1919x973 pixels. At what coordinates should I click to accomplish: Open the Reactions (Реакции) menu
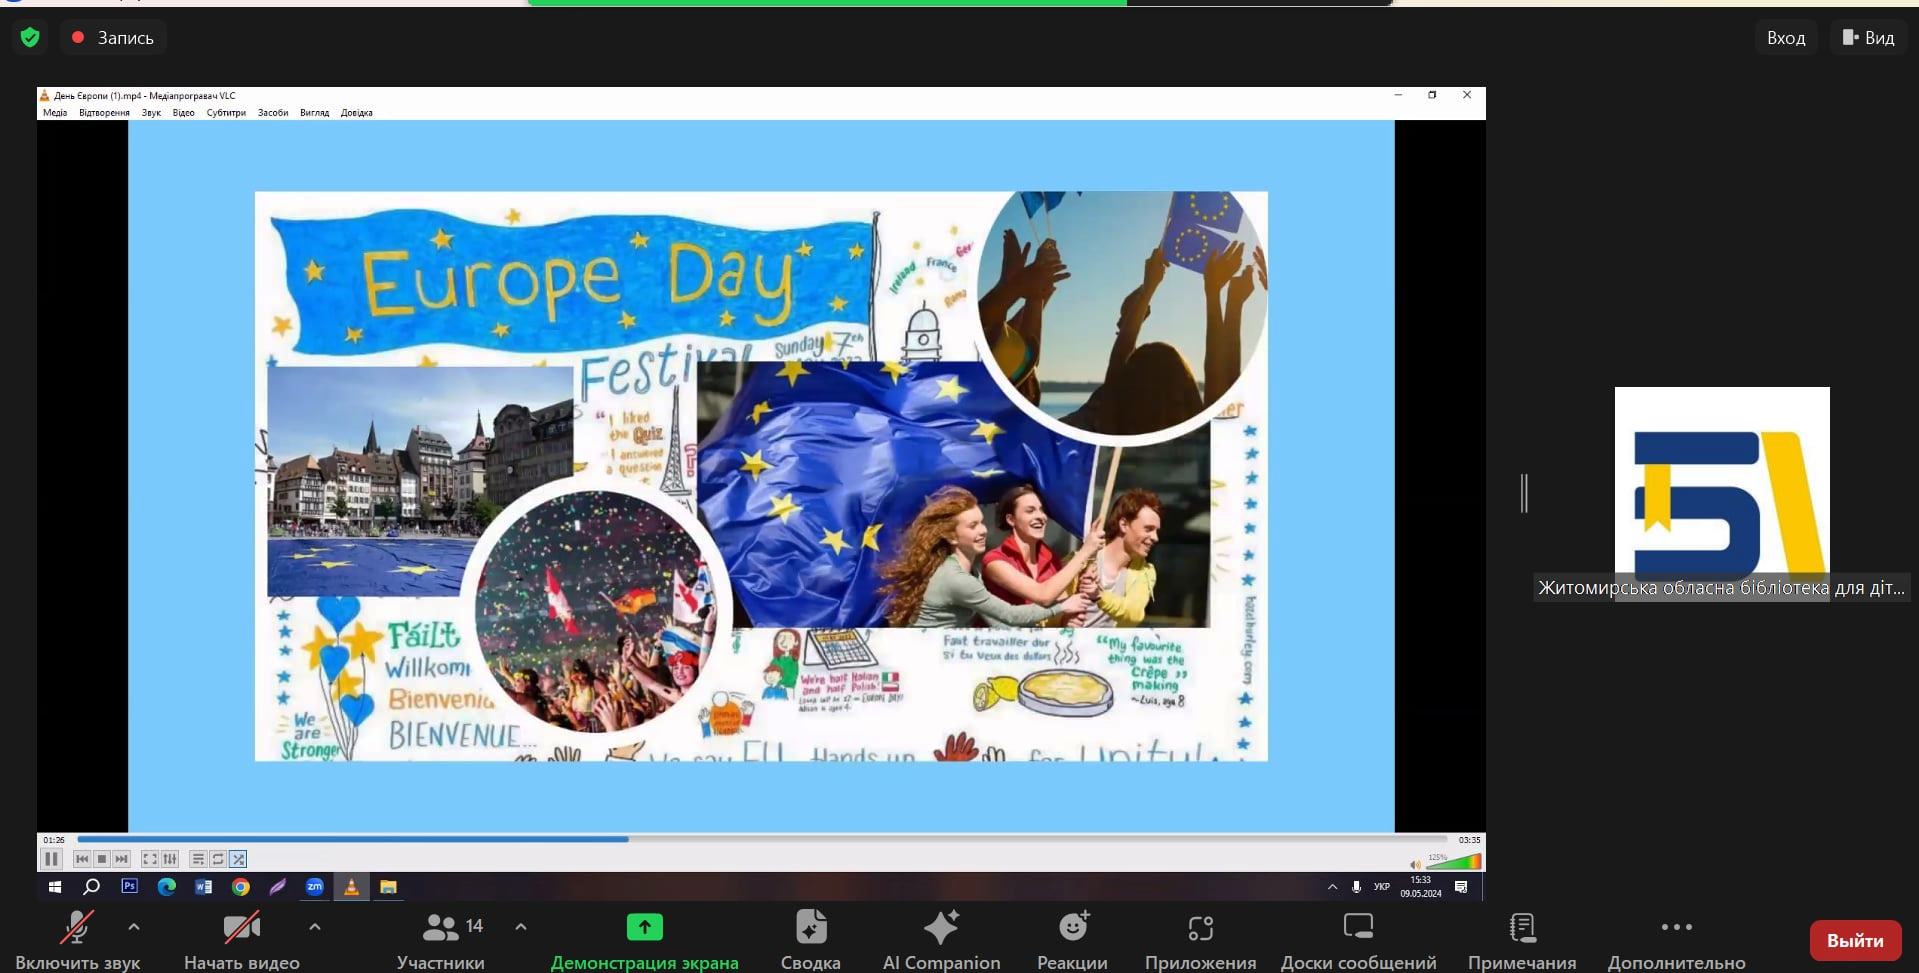click(1072, 939)
